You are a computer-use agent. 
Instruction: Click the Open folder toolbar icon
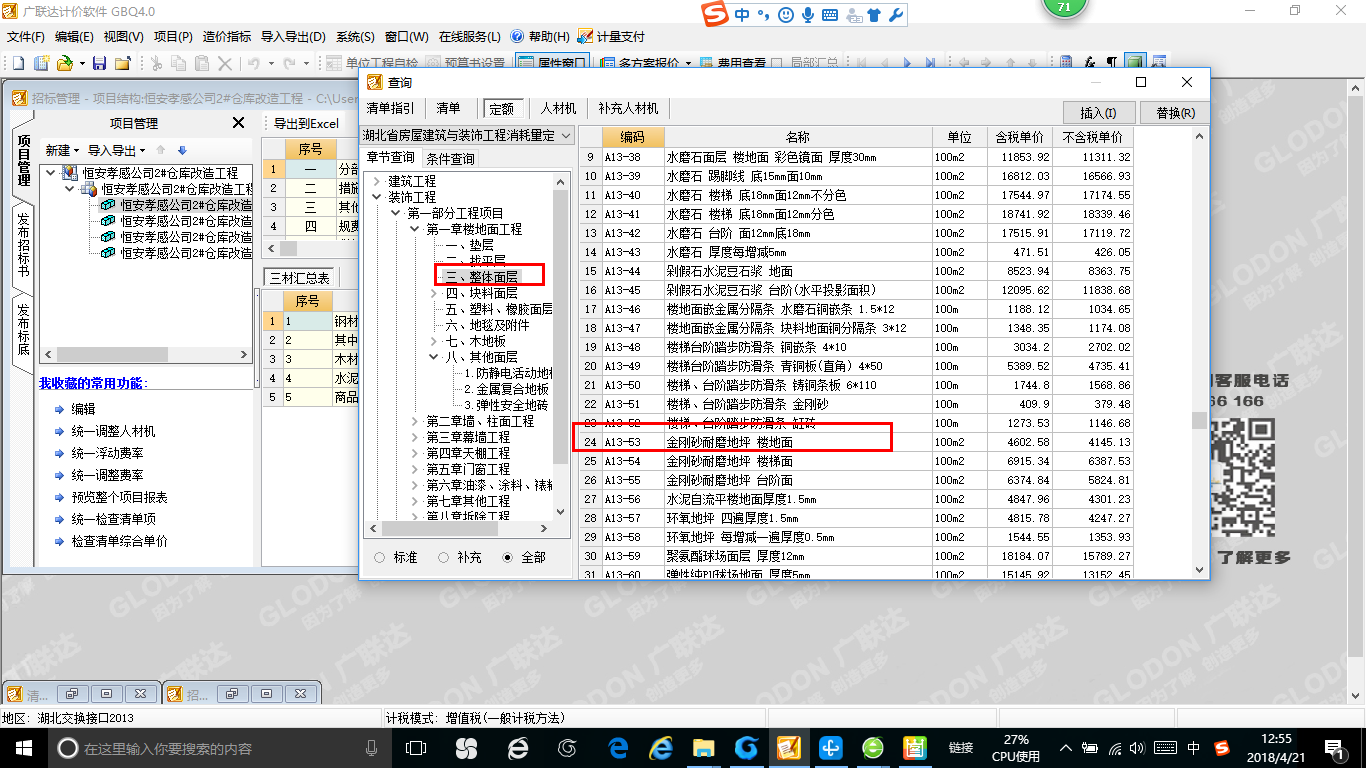tap(64, 63)
